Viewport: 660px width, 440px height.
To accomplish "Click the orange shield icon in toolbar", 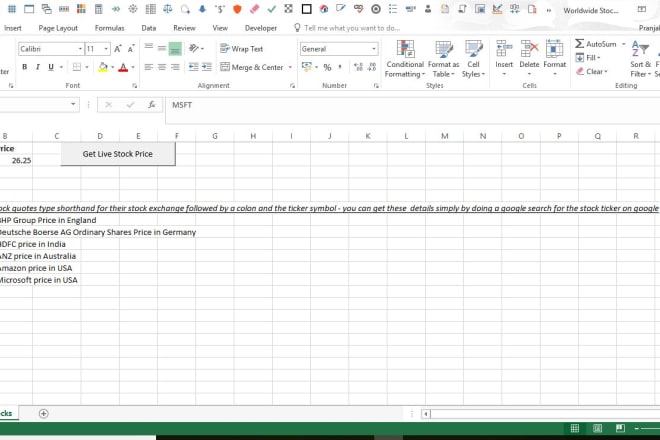I will pos(237,9).
